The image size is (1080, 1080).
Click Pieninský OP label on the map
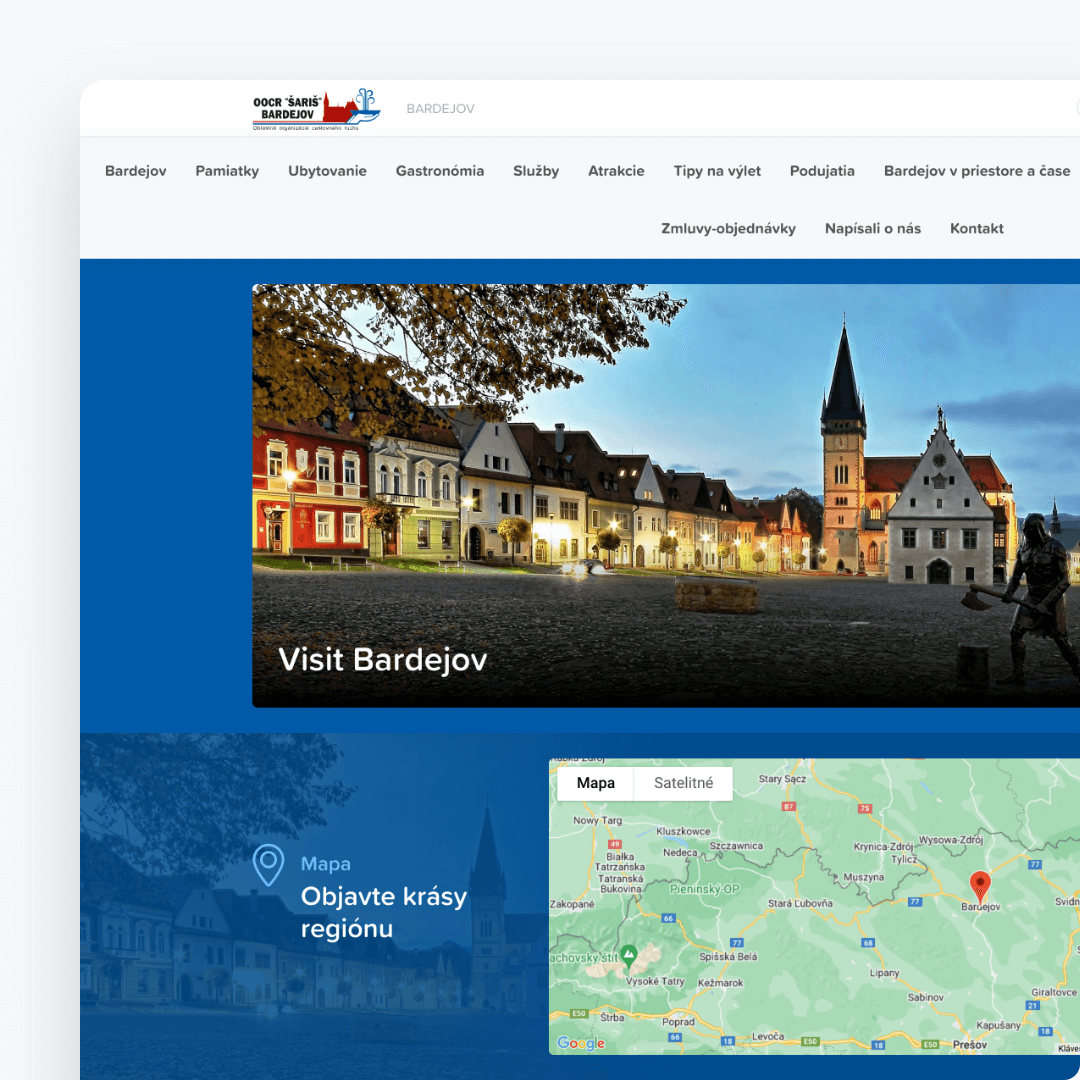tap(705, 889)
